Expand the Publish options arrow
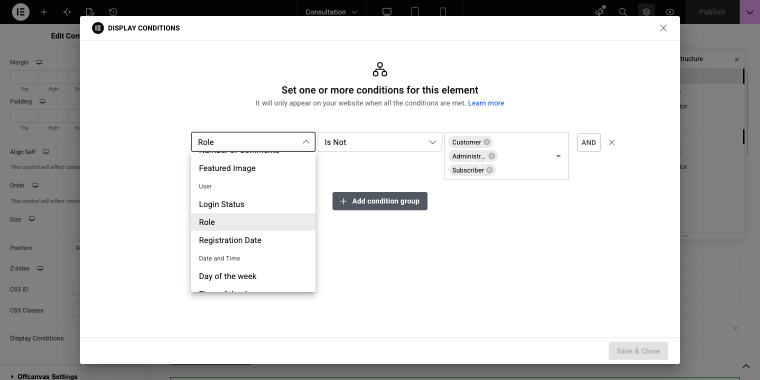Screen dimensions: 760x380 [x=750, y=12]
